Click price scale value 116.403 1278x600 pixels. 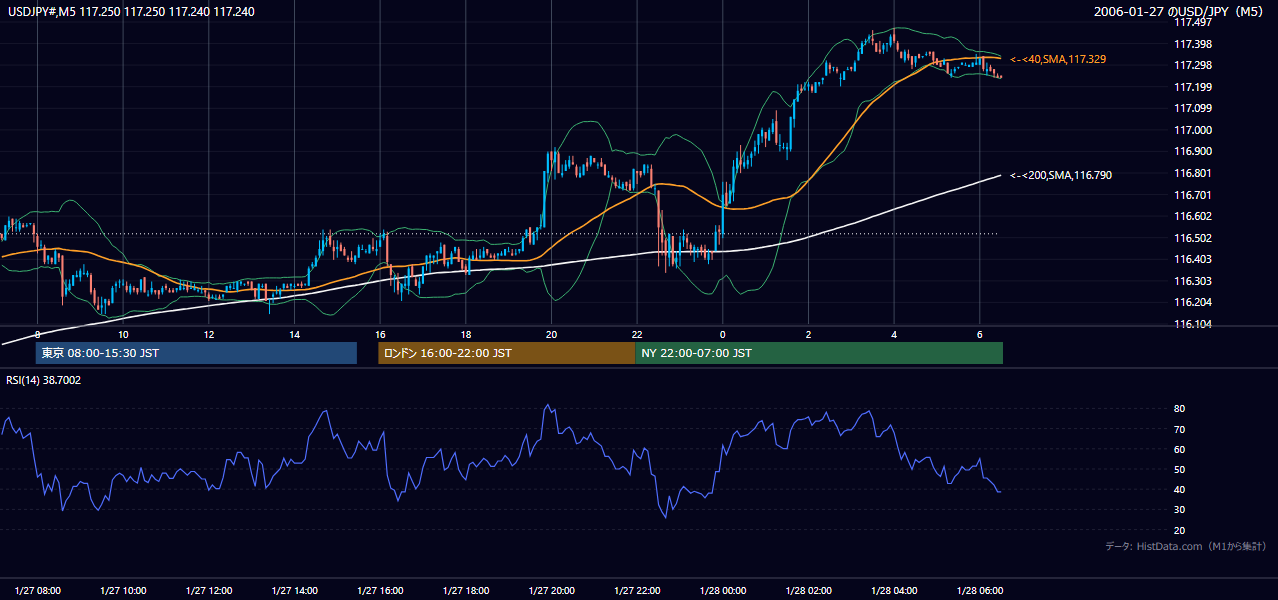1193,259
